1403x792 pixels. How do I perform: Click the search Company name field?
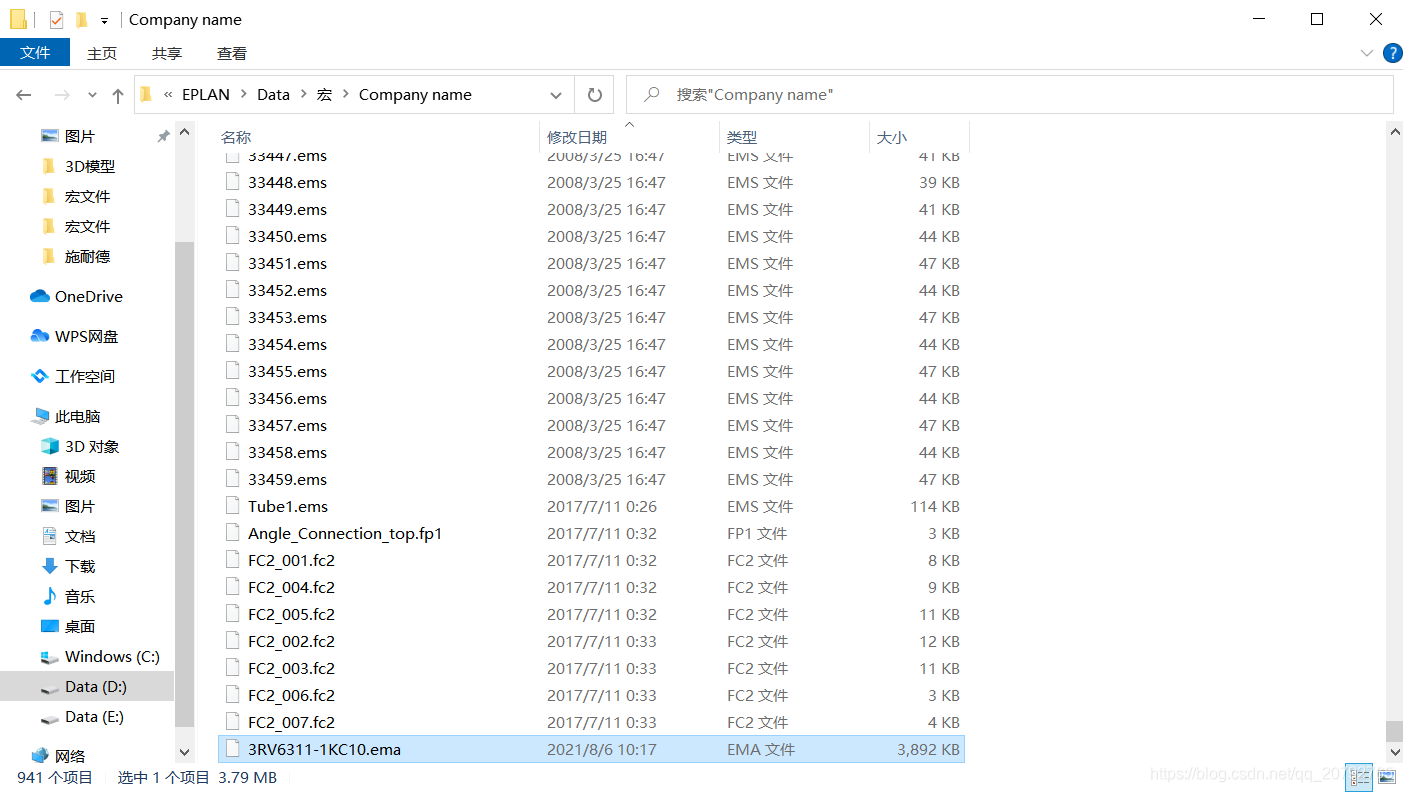click(x=1009, y=95)
